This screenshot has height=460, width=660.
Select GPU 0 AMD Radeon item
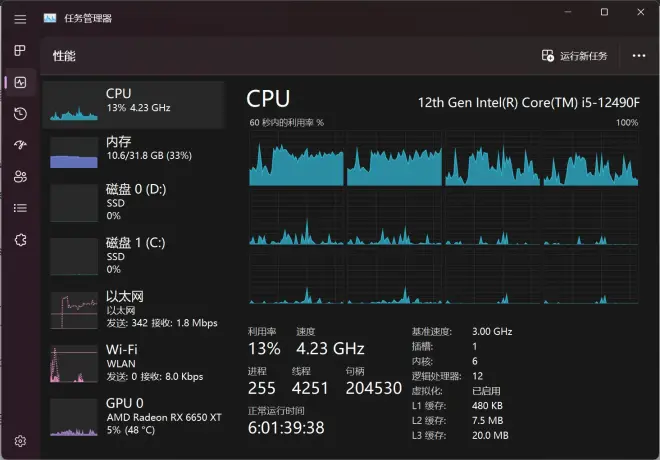[133, 416]
